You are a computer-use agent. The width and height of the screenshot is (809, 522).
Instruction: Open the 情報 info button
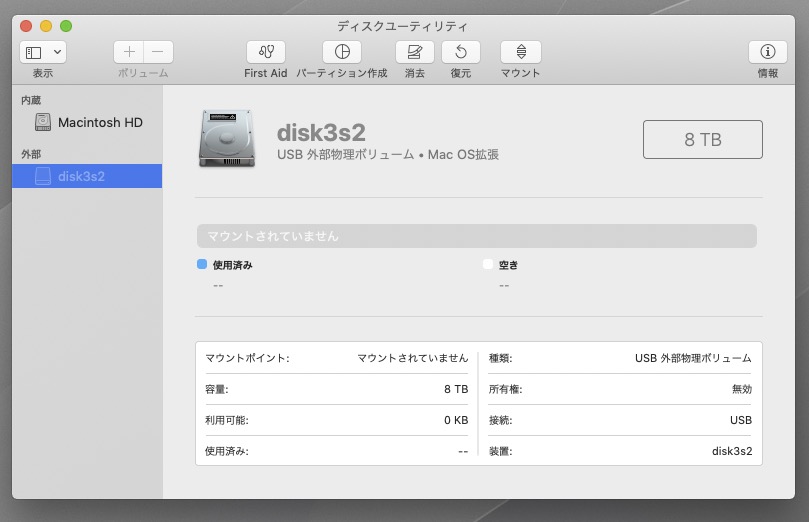(768, 52)
